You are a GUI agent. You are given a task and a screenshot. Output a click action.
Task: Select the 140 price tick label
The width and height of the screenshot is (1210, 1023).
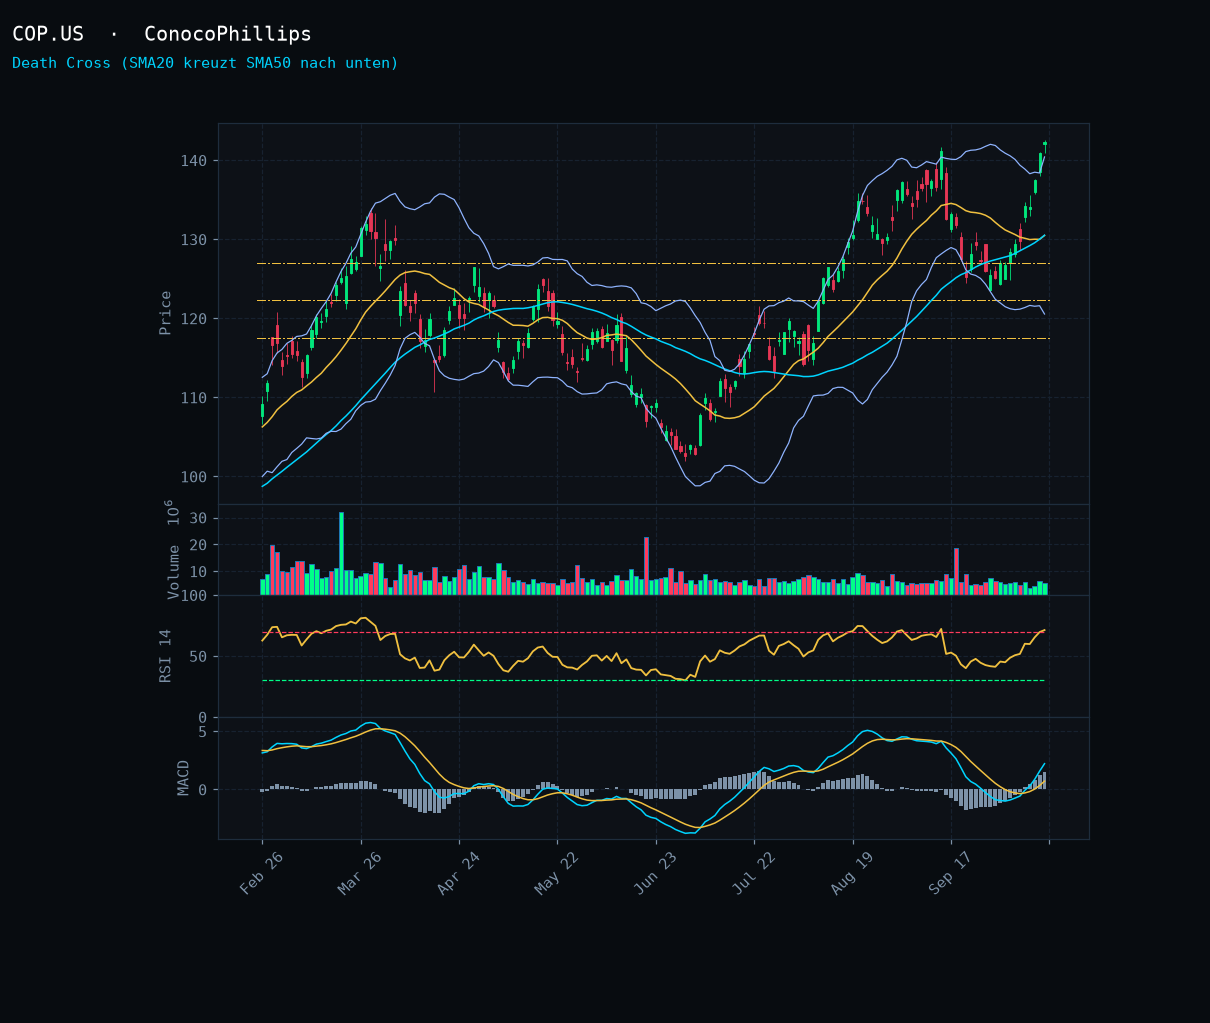coord(193,161)
